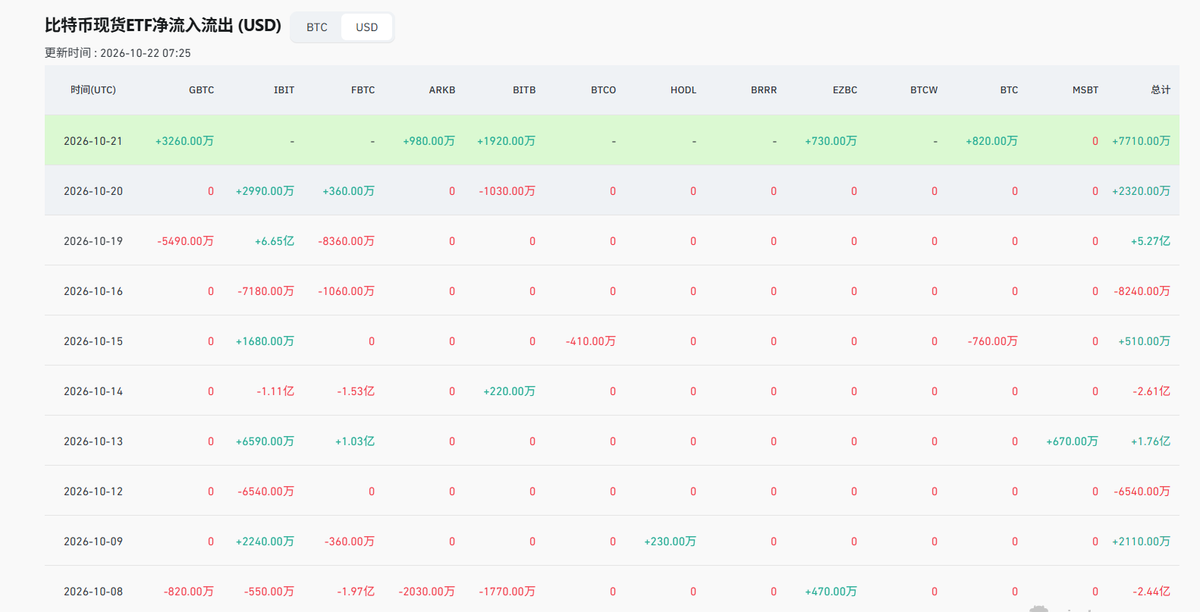Viewport: 1200px width, 612px height.
Task: Select the 2026-10-15 date row
Action: 611,341
